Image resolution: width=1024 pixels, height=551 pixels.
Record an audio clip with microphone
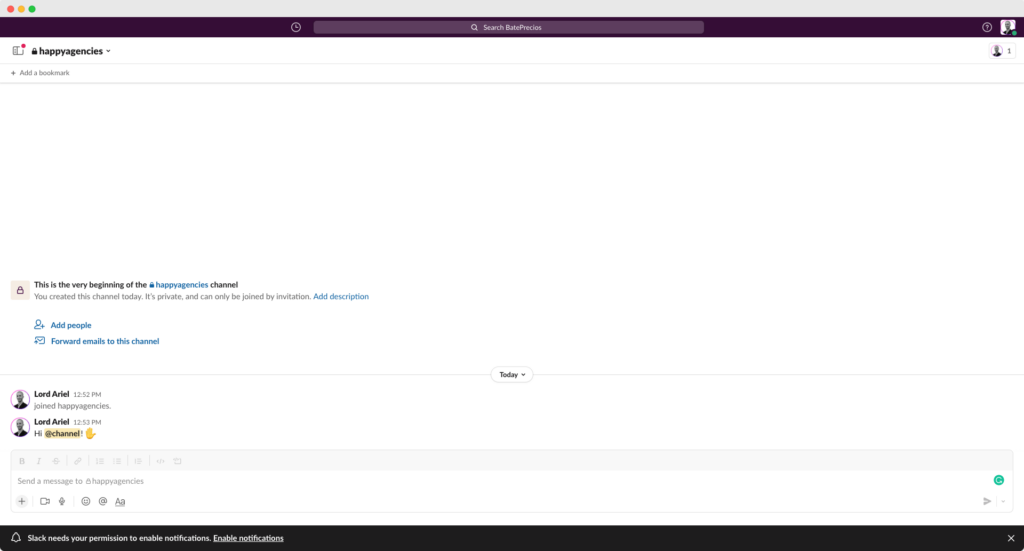[x=62, y=501]
